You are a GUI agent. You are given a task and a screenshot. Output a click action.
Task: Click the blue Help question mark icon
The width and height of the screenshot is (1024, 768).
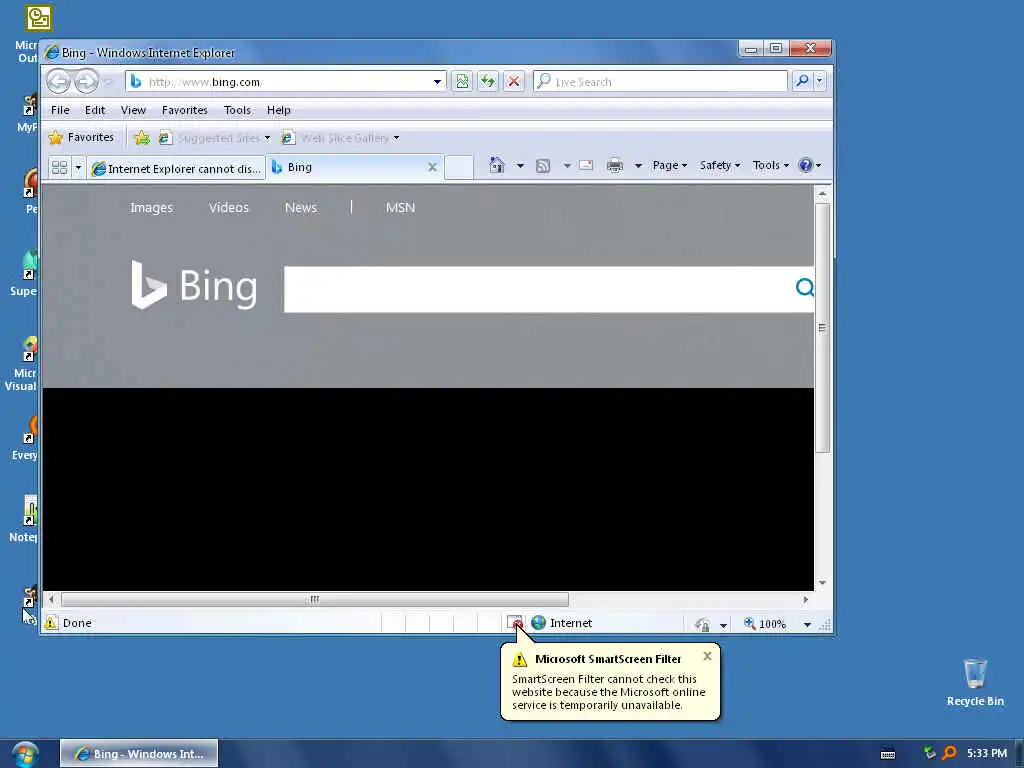click(x=806, y=165)
